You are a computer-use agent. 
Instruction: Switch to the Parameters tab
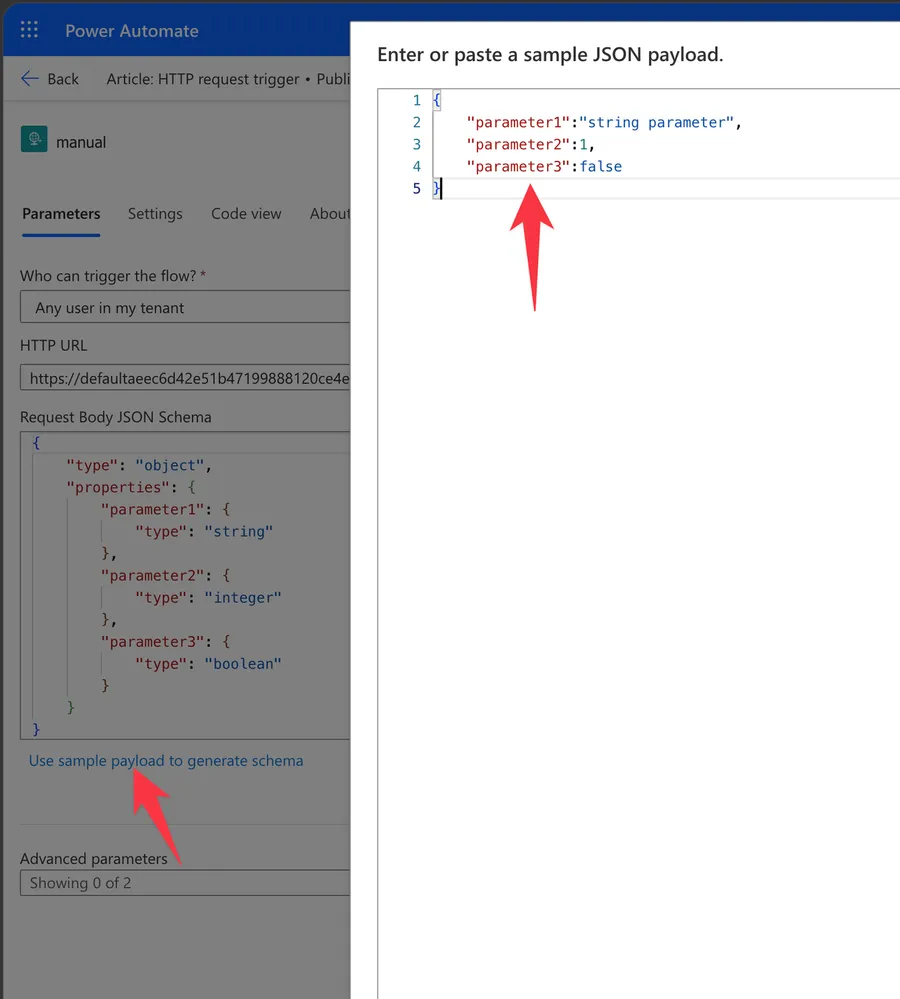click(x=61, y=213)
